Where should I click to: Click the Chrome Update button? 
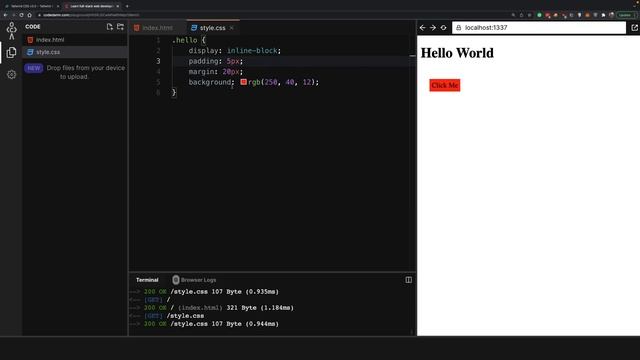coord(626,15)
